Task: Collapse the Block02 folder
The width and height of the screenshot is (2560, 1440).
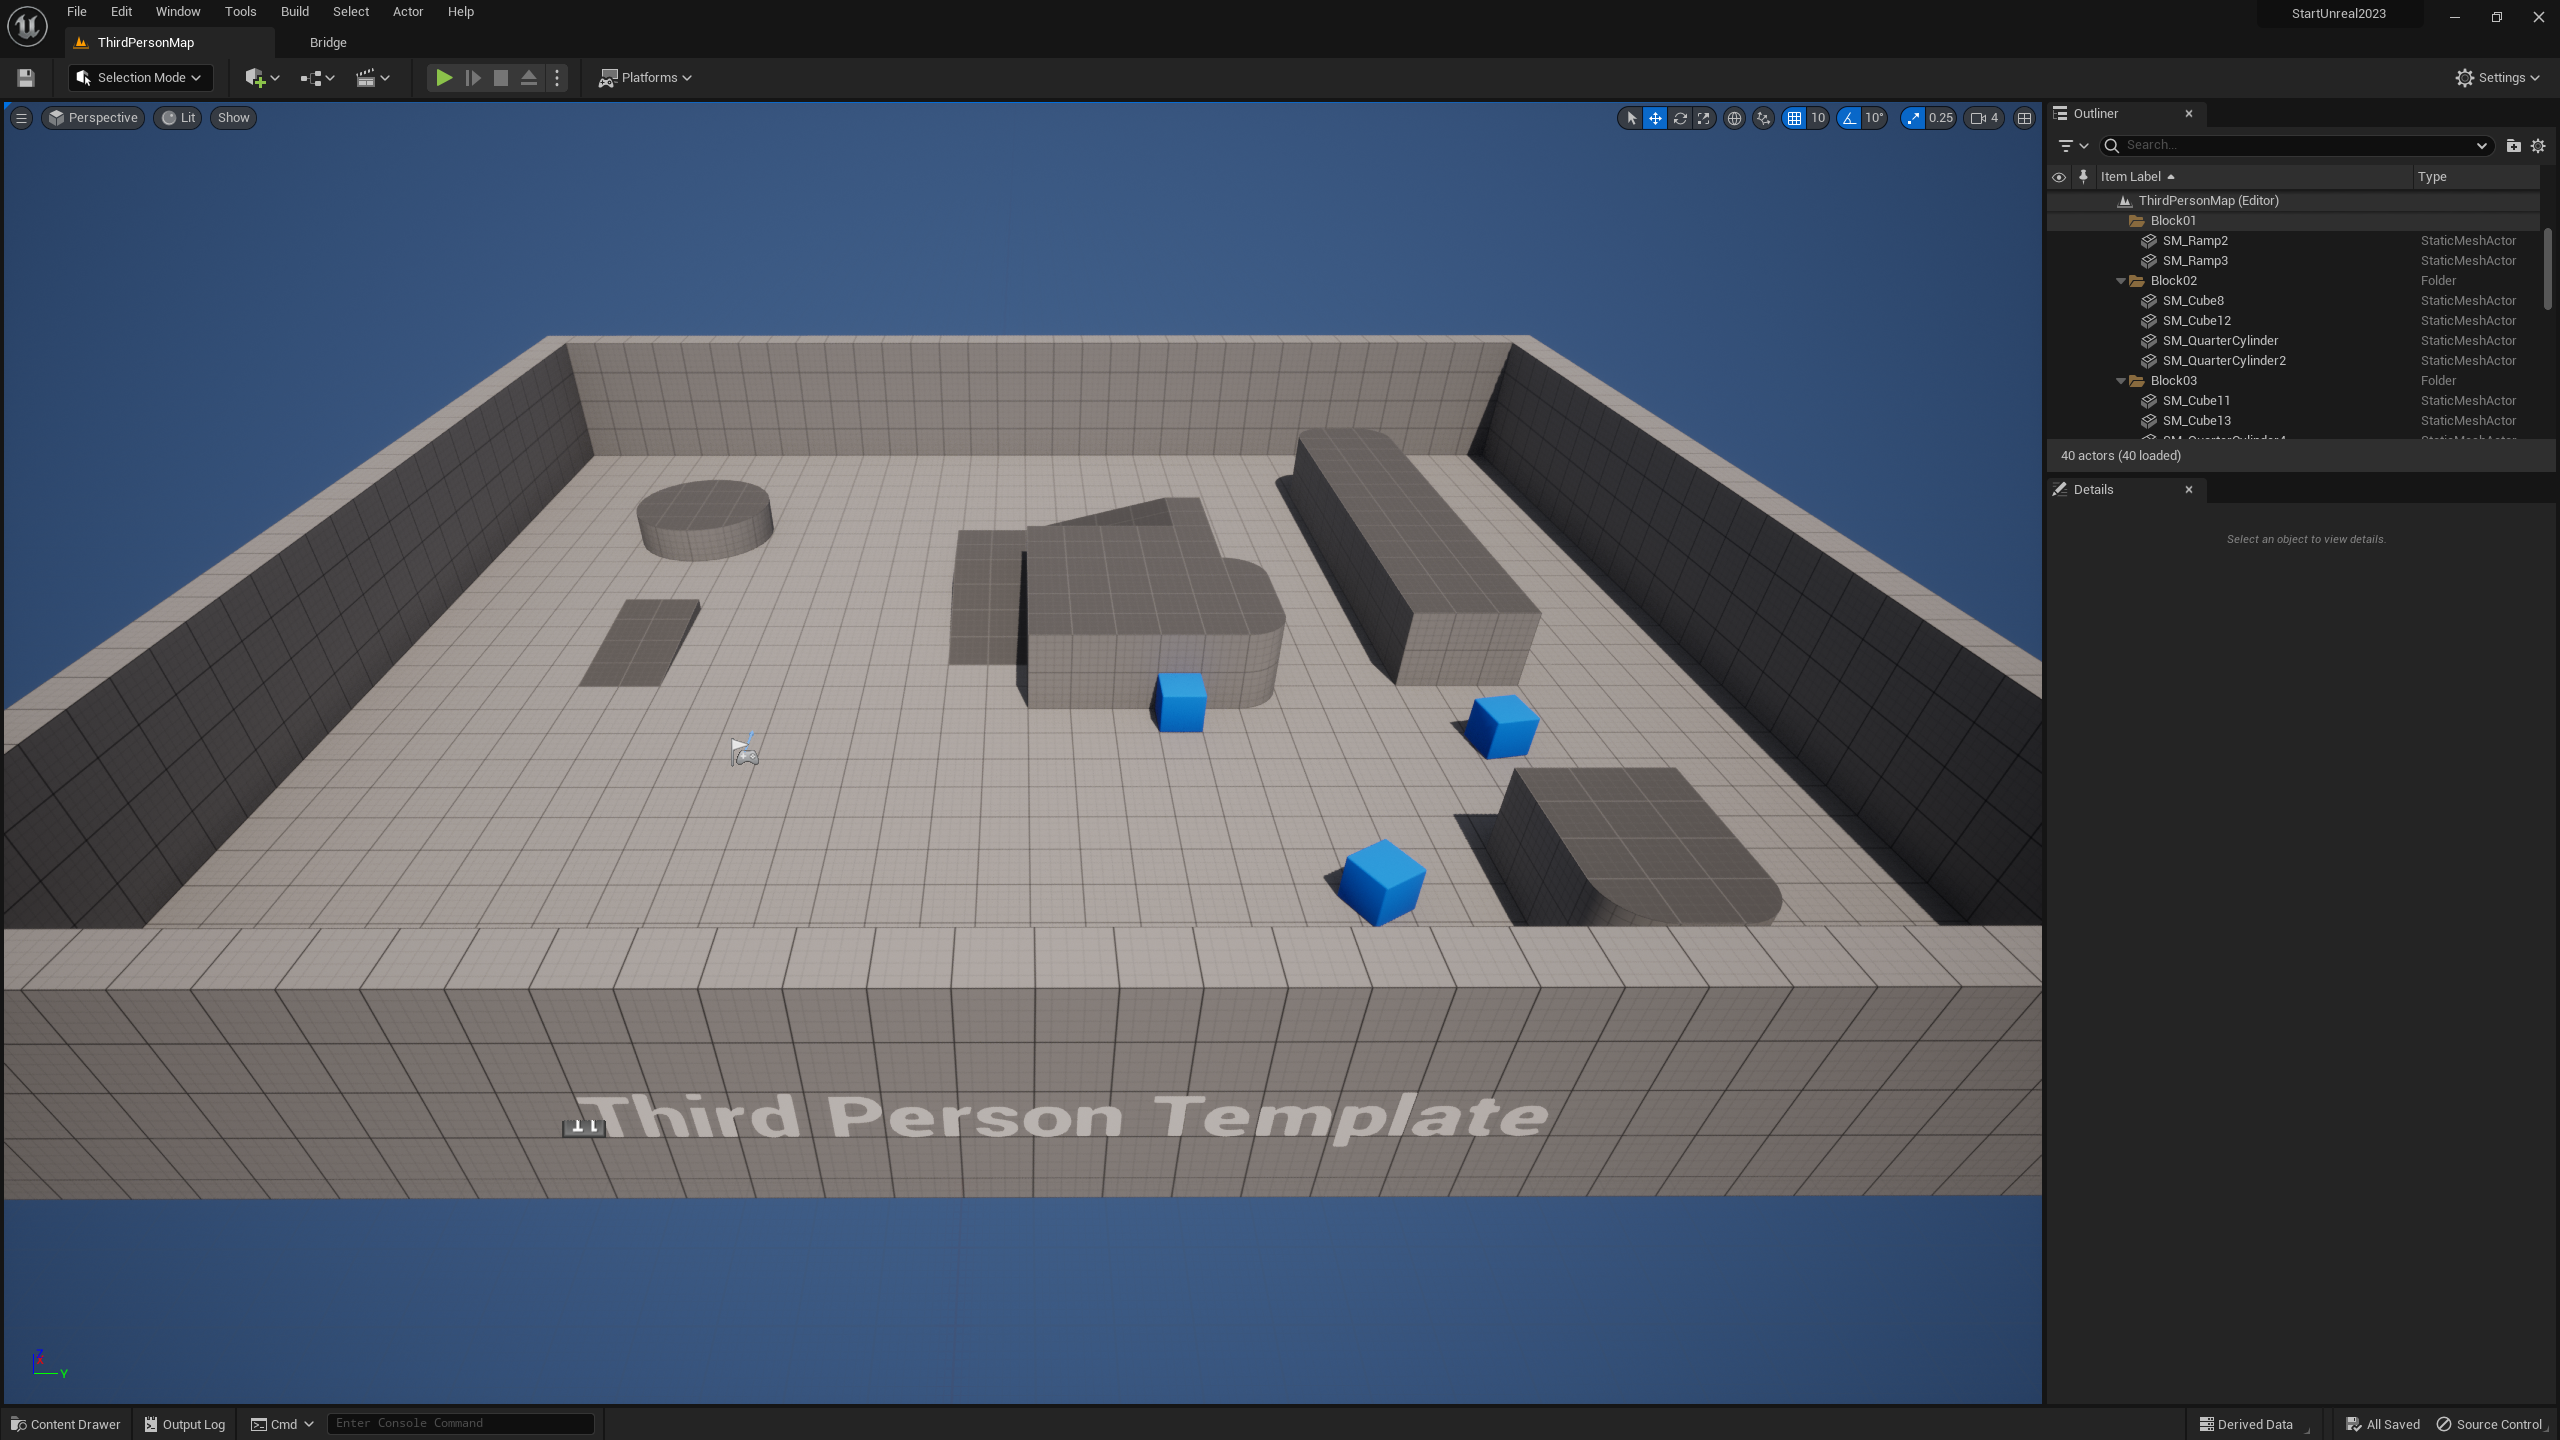Action: (2121, 281)
